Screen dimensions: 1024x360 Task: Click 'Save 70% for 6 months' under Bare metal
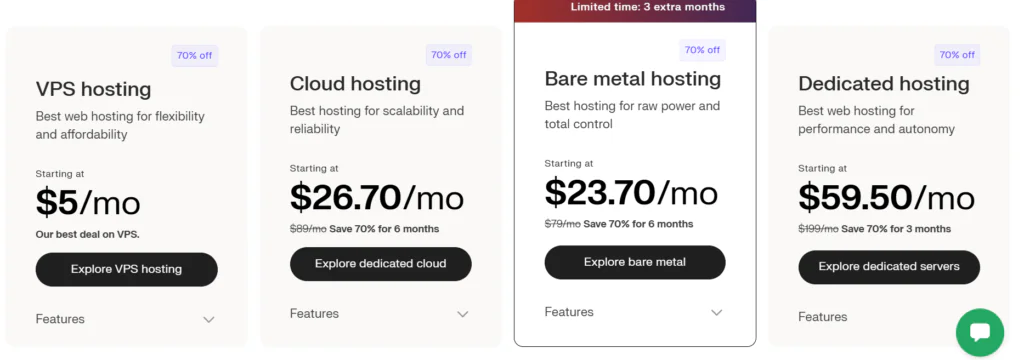(638, 224)
